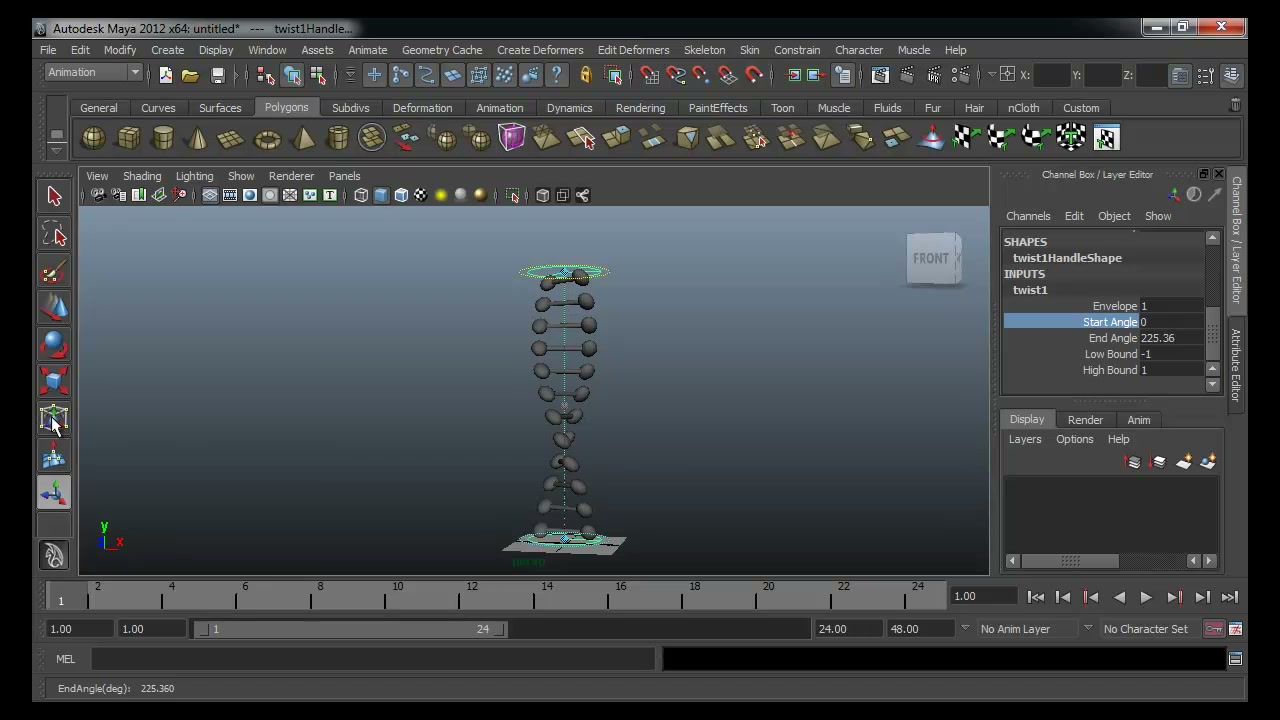Select the Rotate tool in toolbox

[x=54, y=346]
